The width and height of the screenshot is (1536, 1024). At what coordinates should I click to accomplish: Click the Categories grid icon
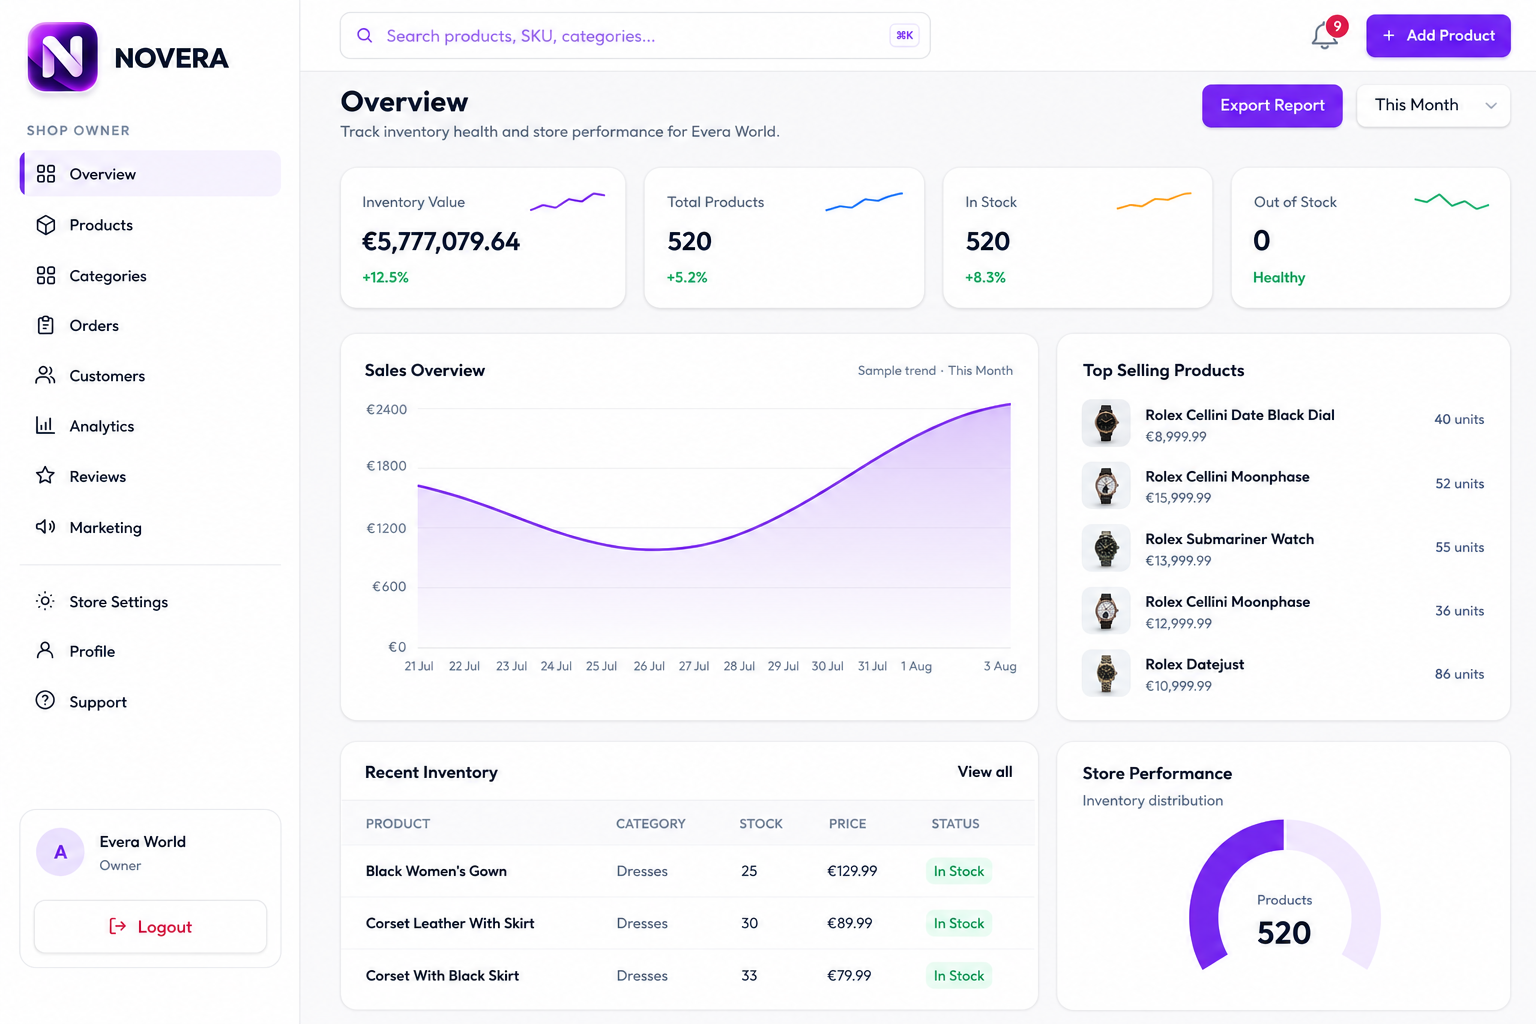click(x=46, y=276)
